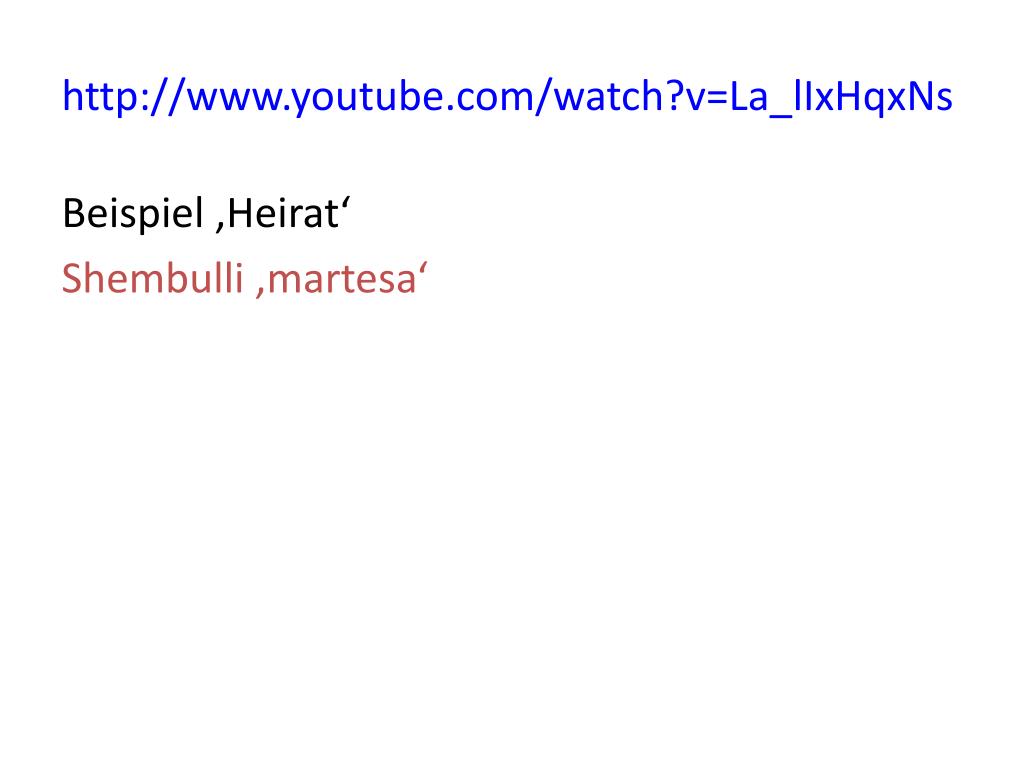Click the equals sign in the URL
Viewport: 1024px width, 768px height.
716,98
